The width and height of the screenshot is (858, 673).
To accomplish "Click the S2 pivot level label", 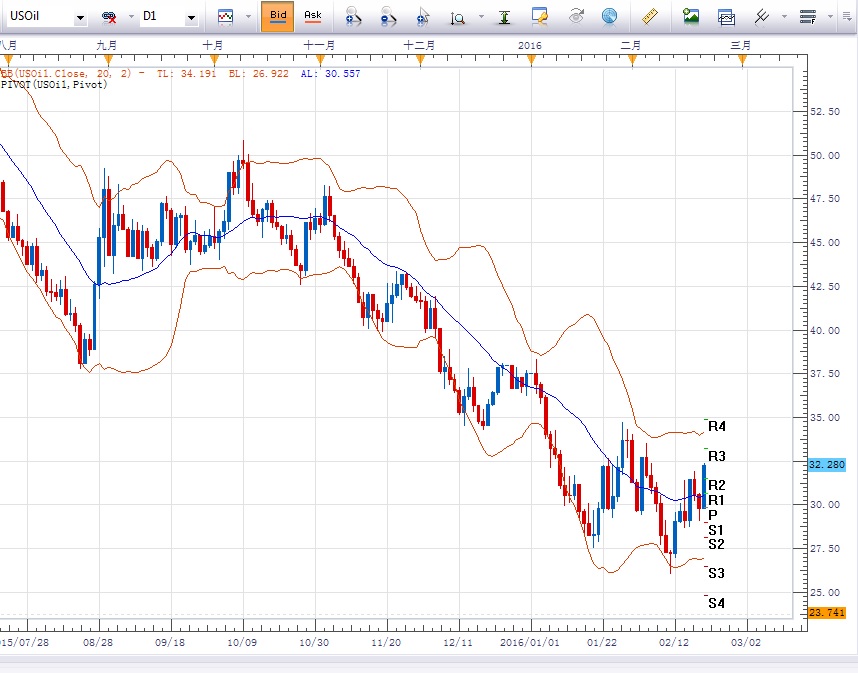I will tap(716, 544).
